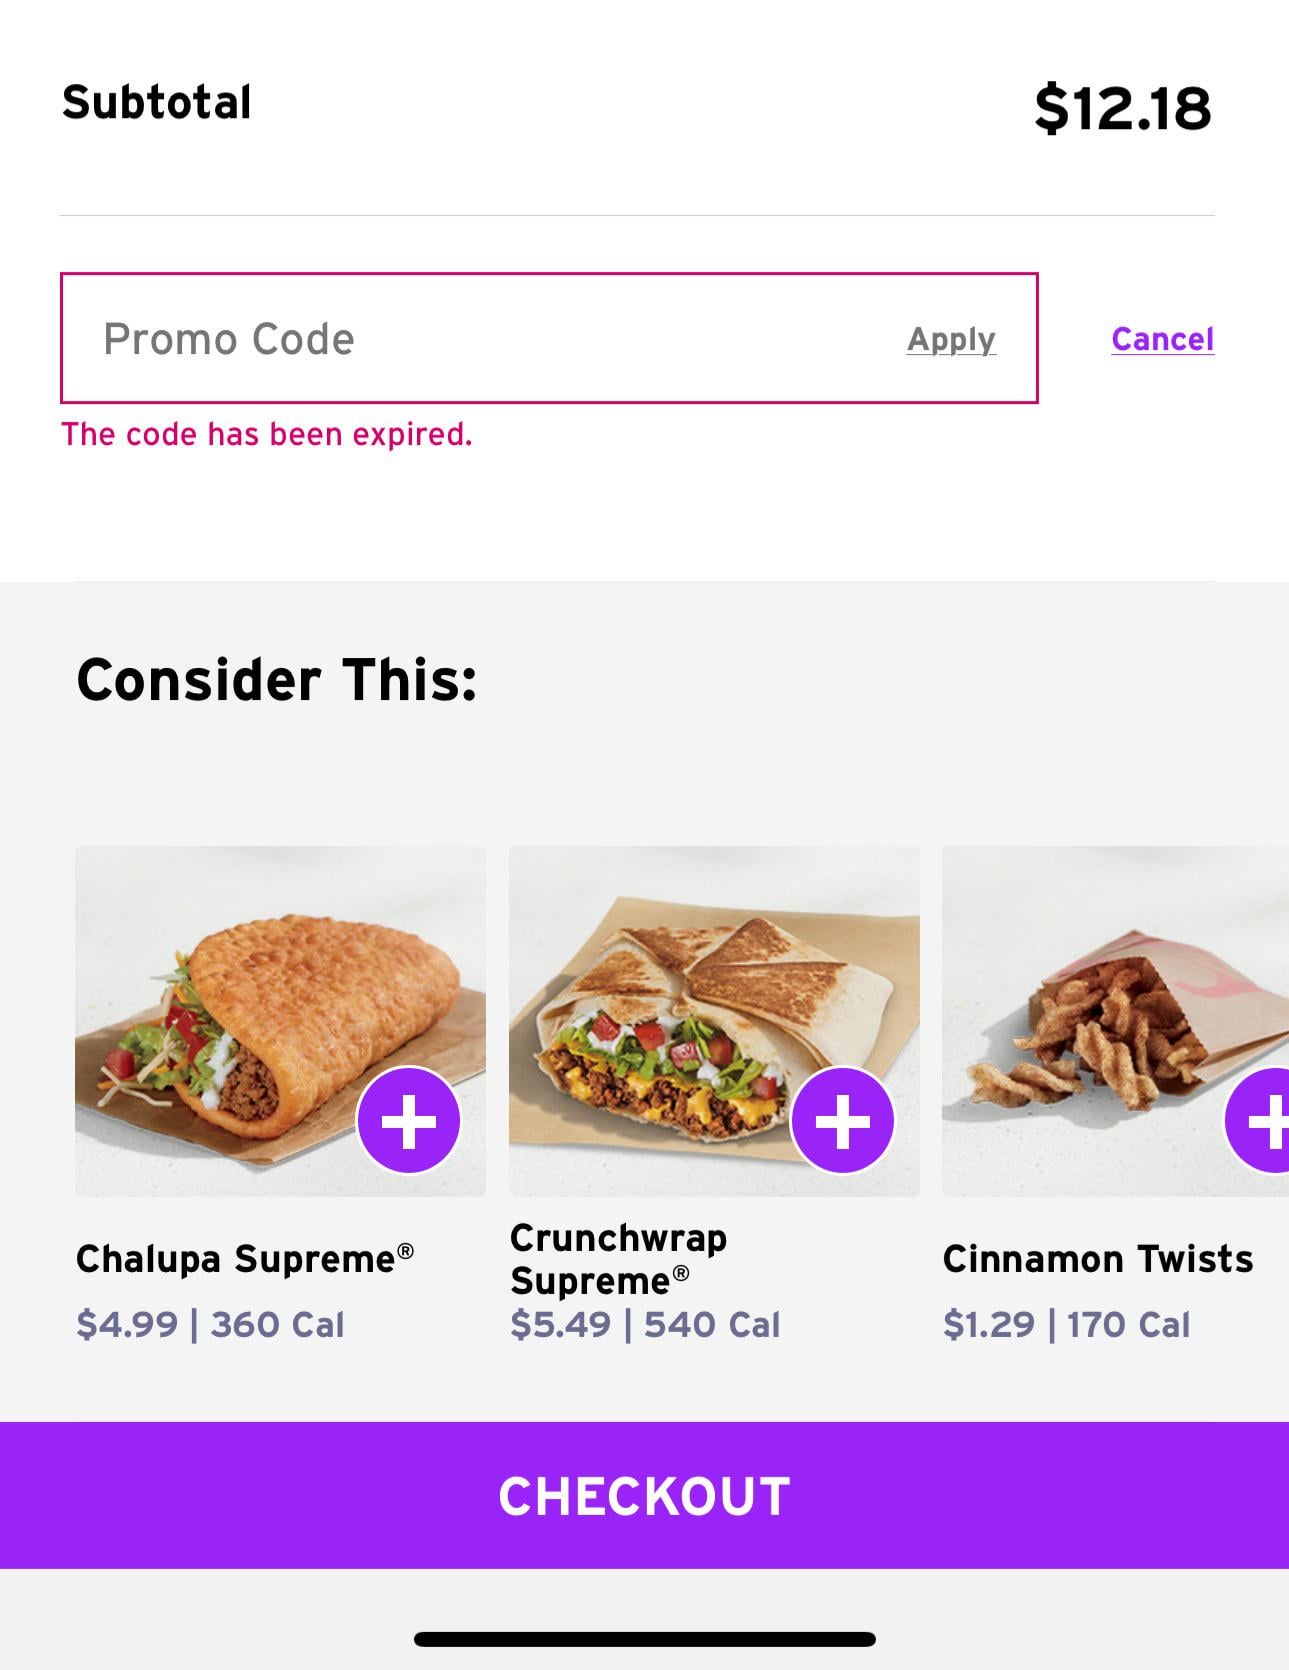This screenshot has width=1289, height=1670.
Task: Add Crunchwrap Supreme with plus icon
Action: (842, 1121)
